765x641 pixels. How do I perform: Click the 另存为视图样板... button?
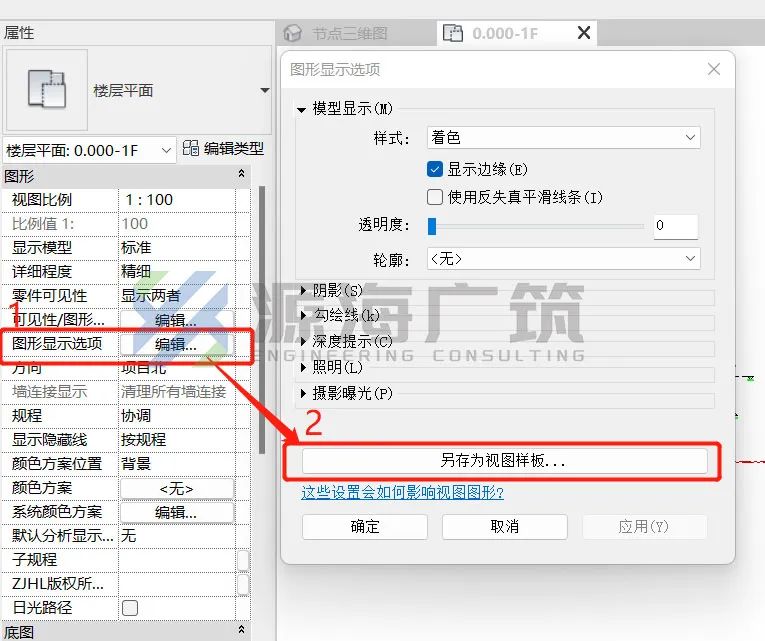coord(504,461)
